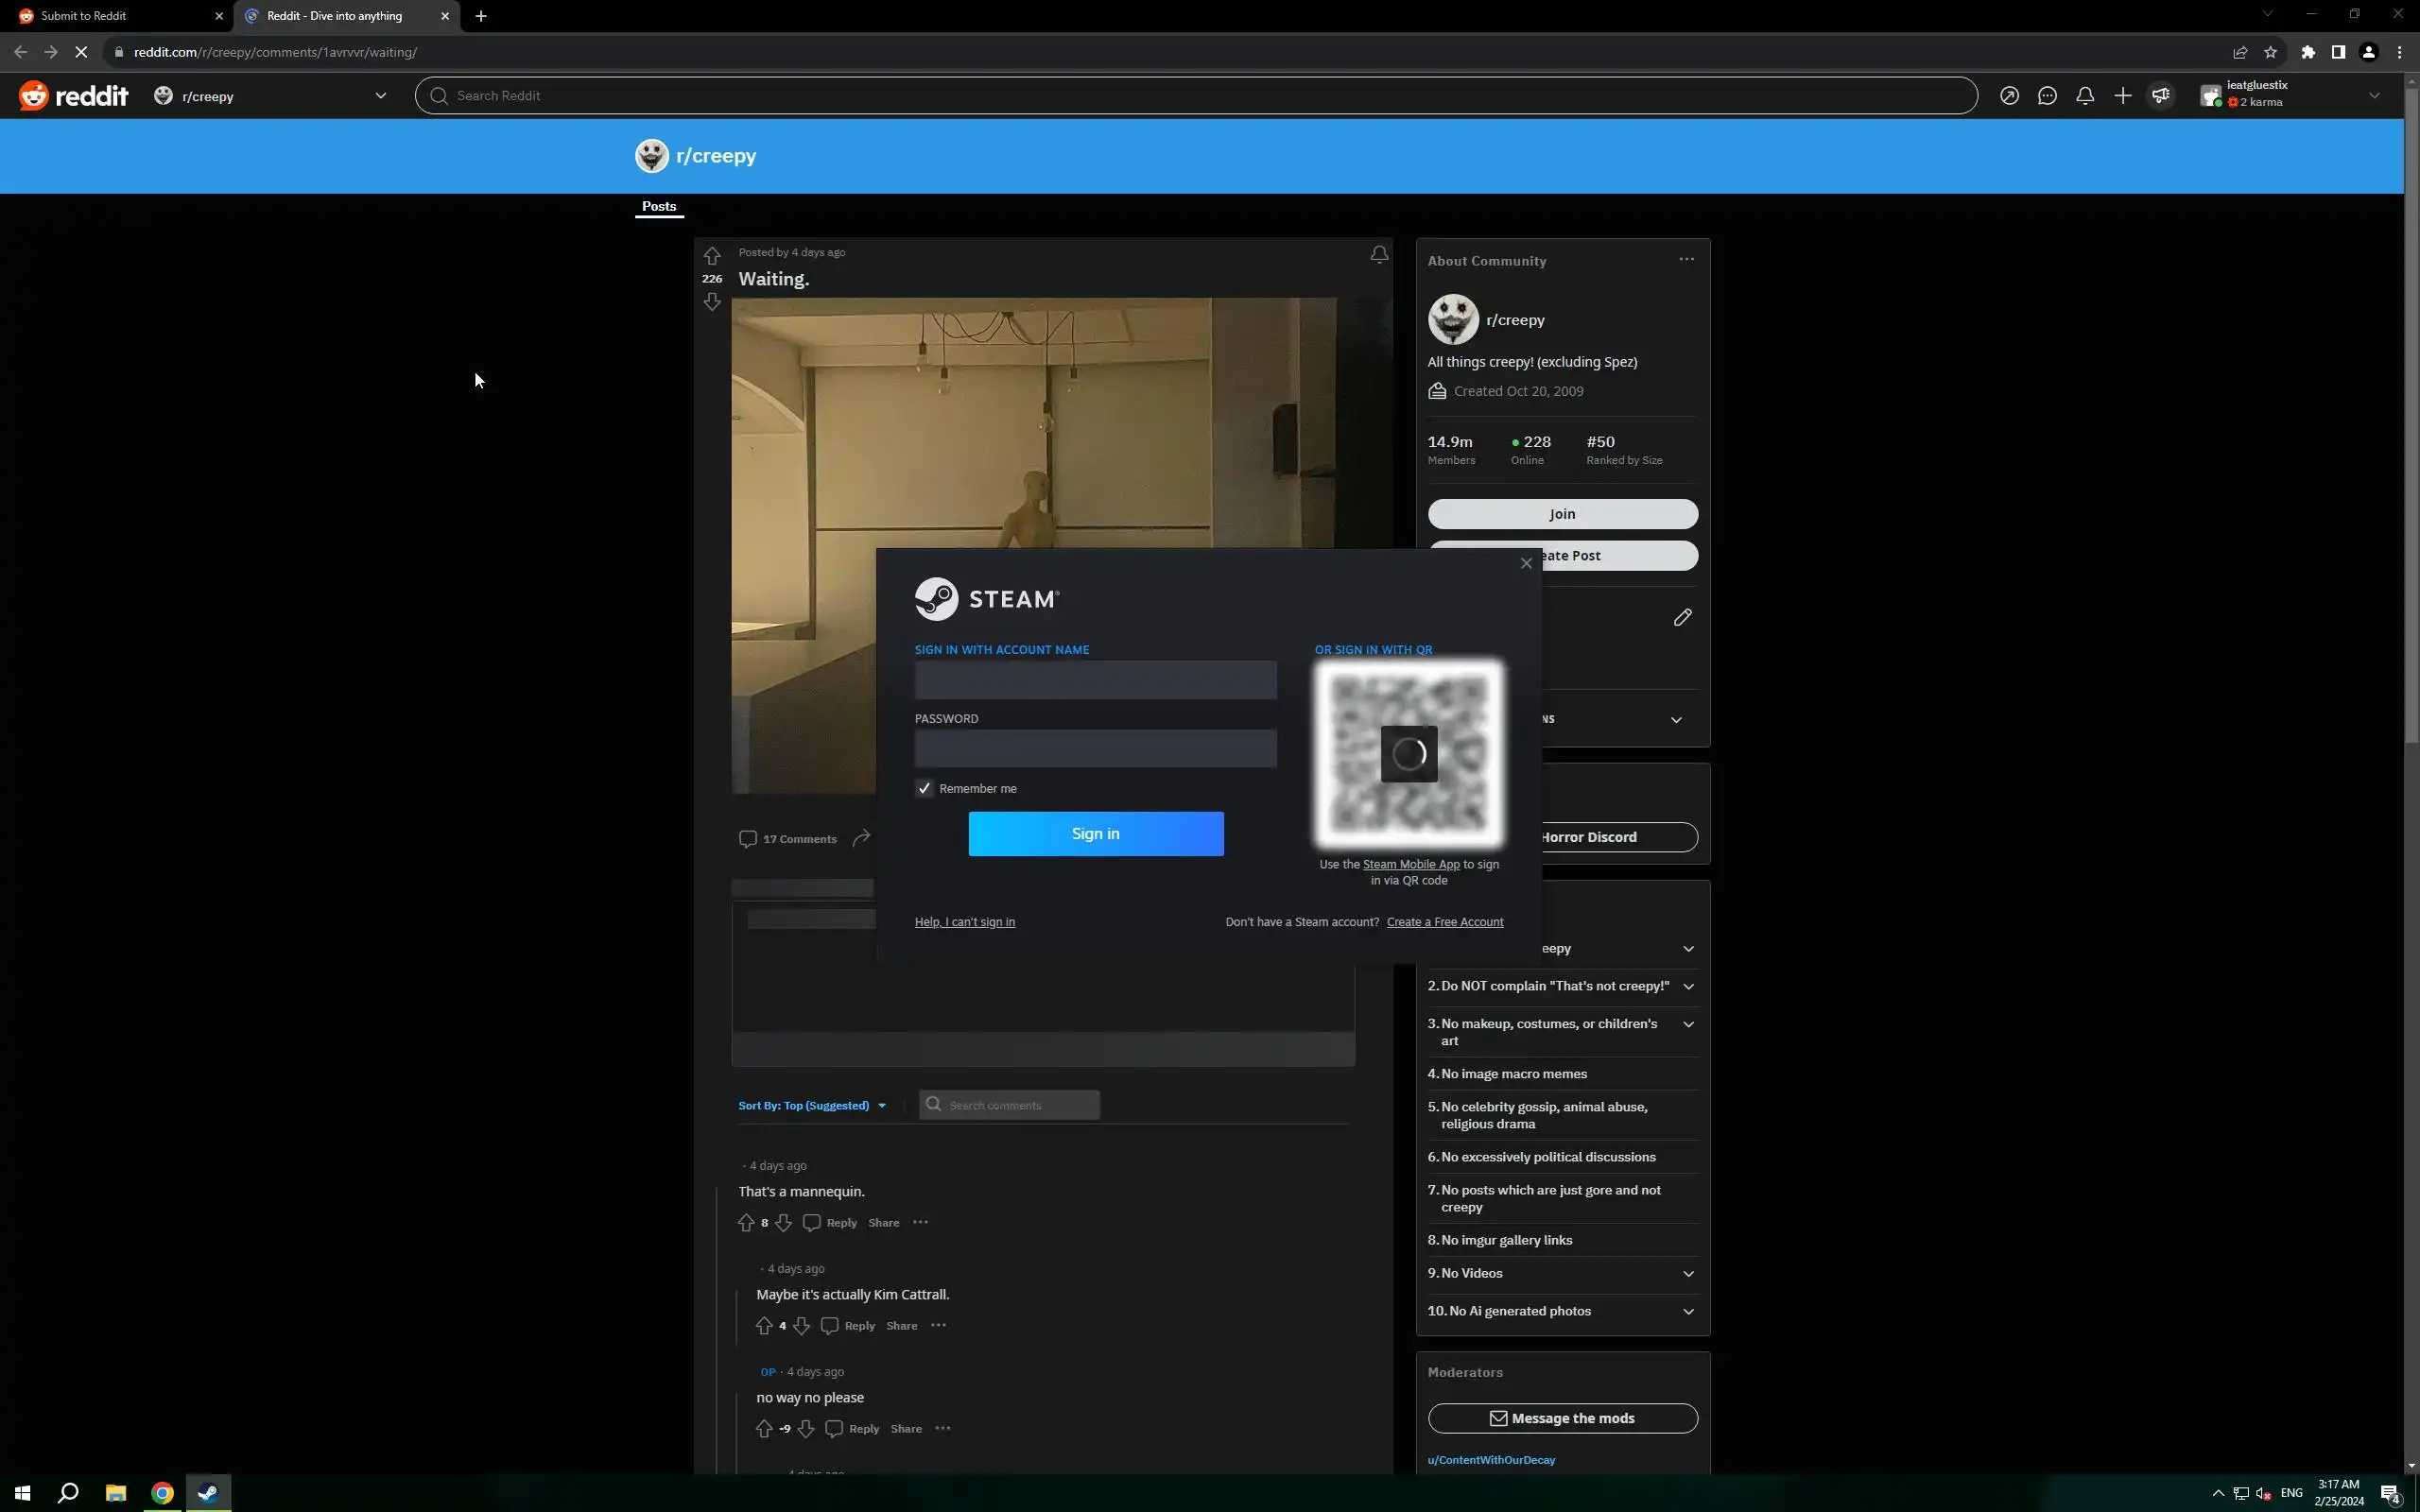Expand rule 10 No Ai generated photos
Screen dimensions: 2420x1512
1688,1311
